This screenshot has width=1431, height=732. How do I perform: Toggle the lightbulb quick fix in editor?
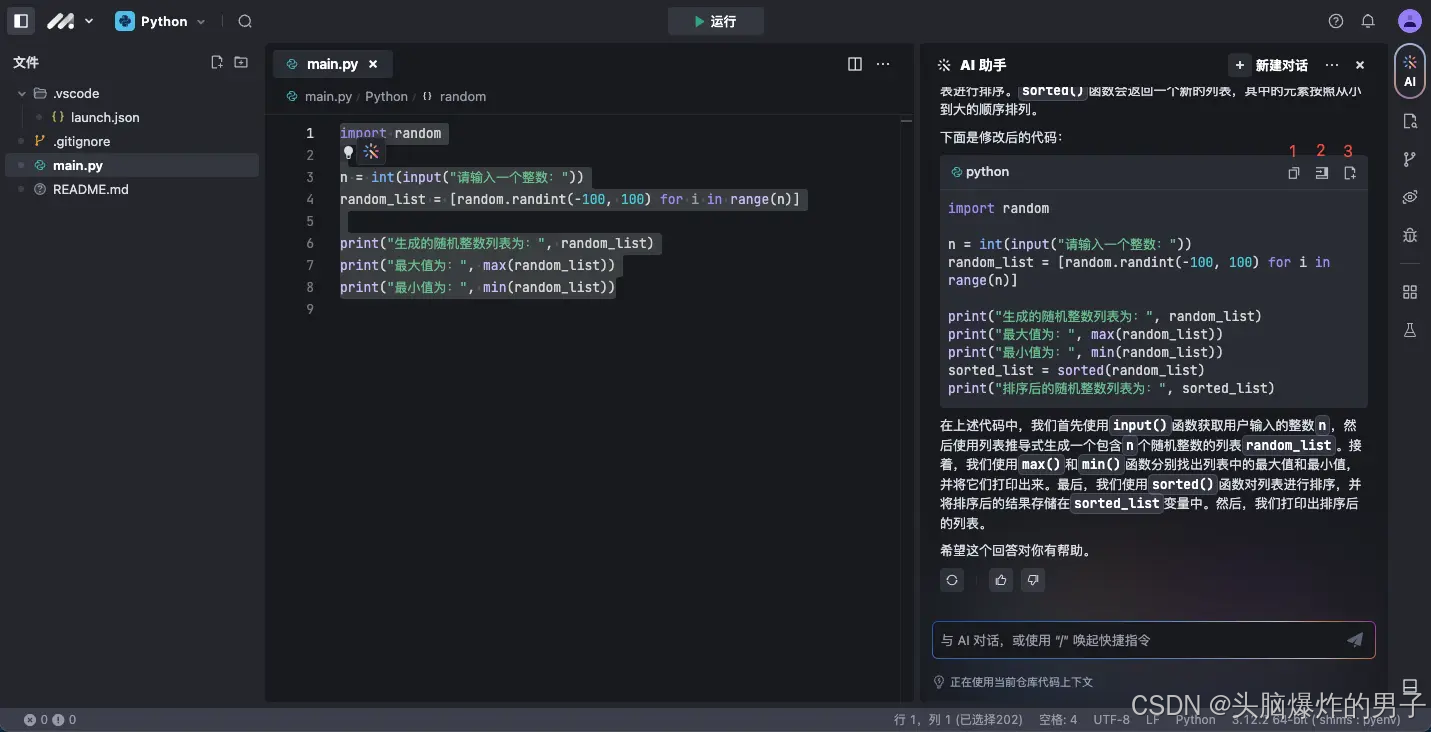pyautogui.click(x=349, y=152)
